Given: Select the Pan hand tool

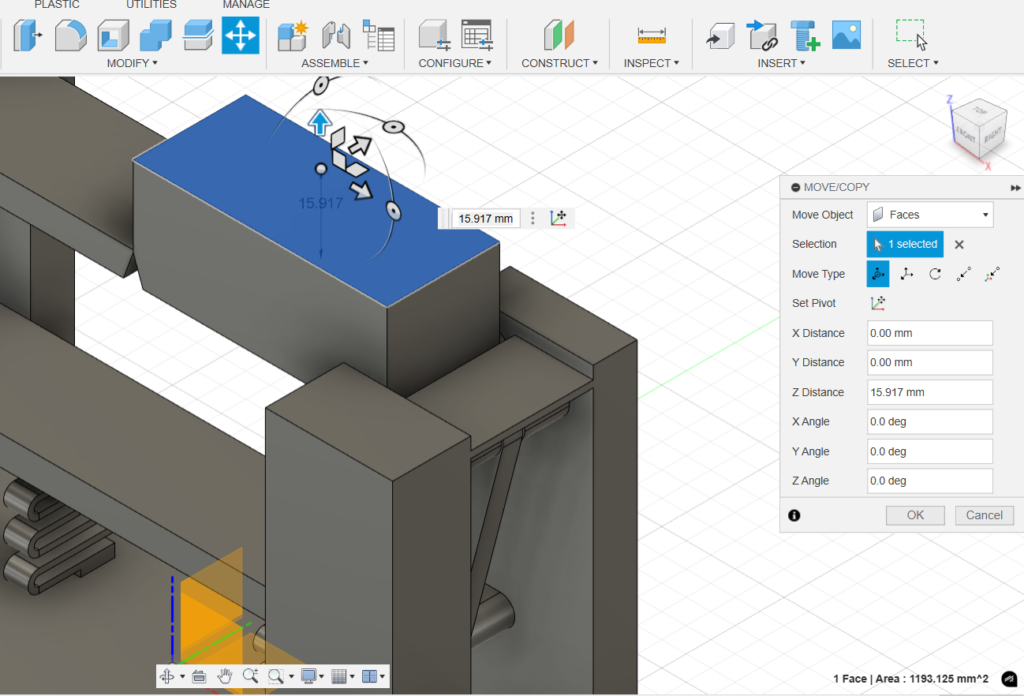Looking at the screenshot, I should (225, 677).
